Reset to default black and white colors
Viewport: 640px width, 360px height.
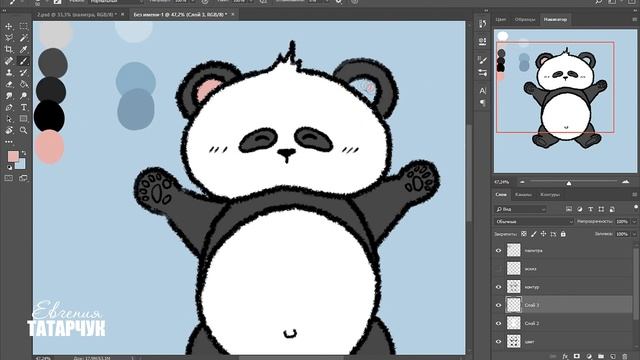click(x=9, y=167)
